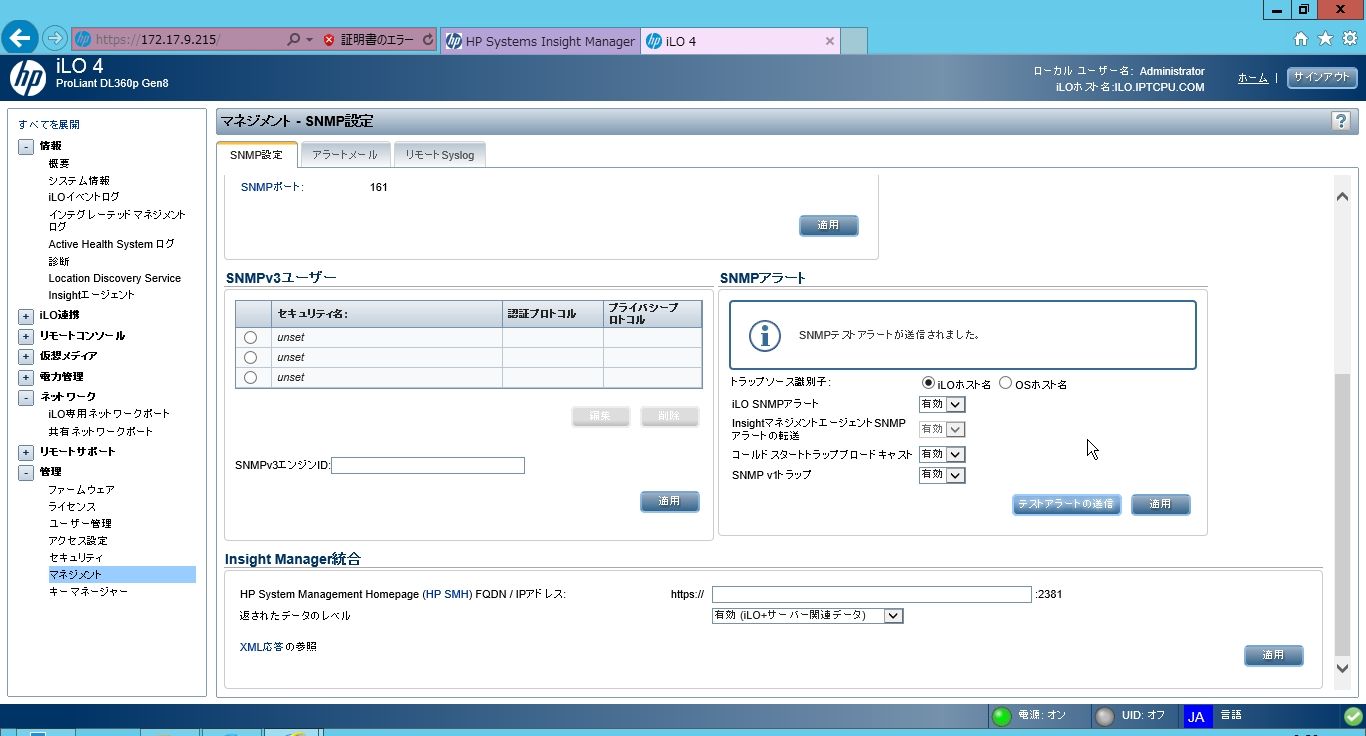
Task: Collapse the 情報 tree section
Action: coord(26,147)
